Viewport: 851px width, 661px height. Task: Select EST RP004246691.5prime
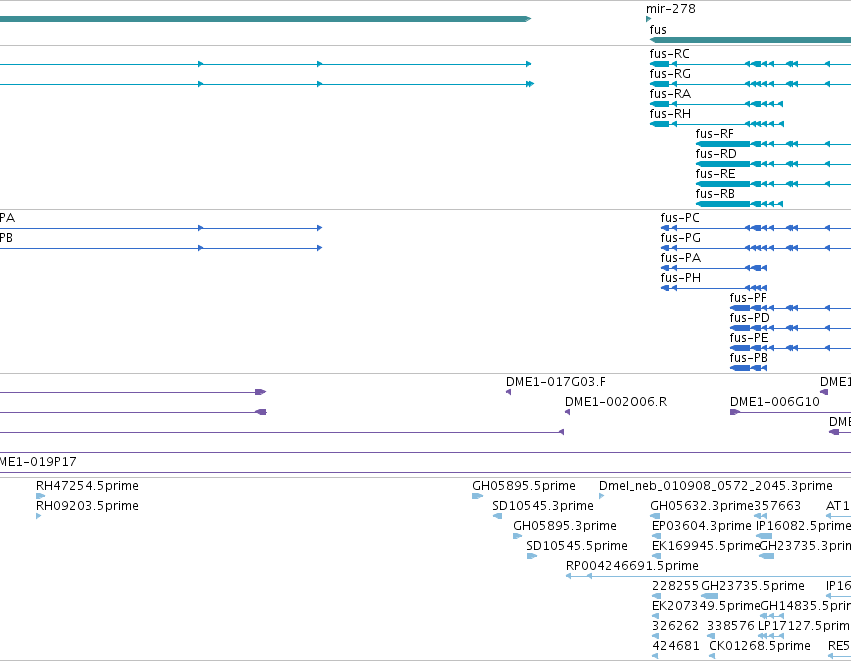coord(632,566)
